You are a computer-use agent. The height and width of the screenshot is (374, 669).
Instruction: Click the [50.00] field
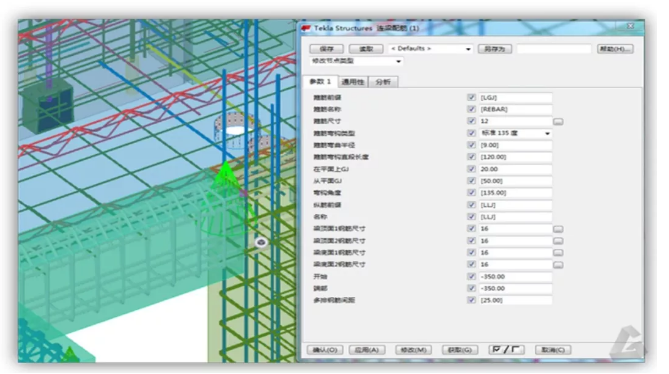point(515,181)
